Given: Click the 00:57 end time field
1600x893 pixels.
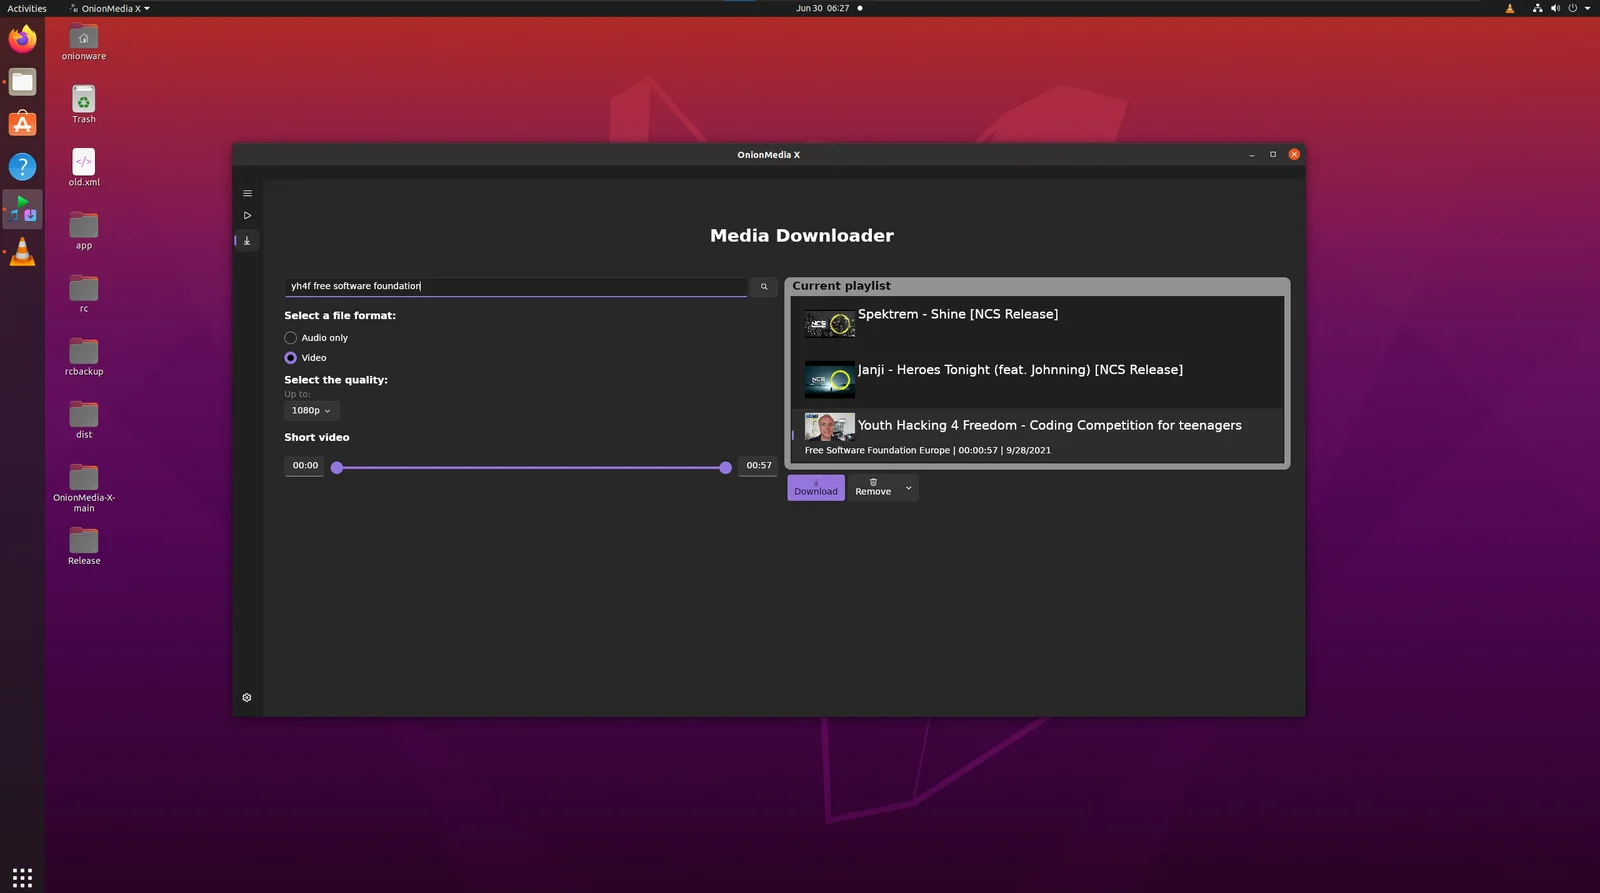Looking at the screenshot, I should click(759, 466).
